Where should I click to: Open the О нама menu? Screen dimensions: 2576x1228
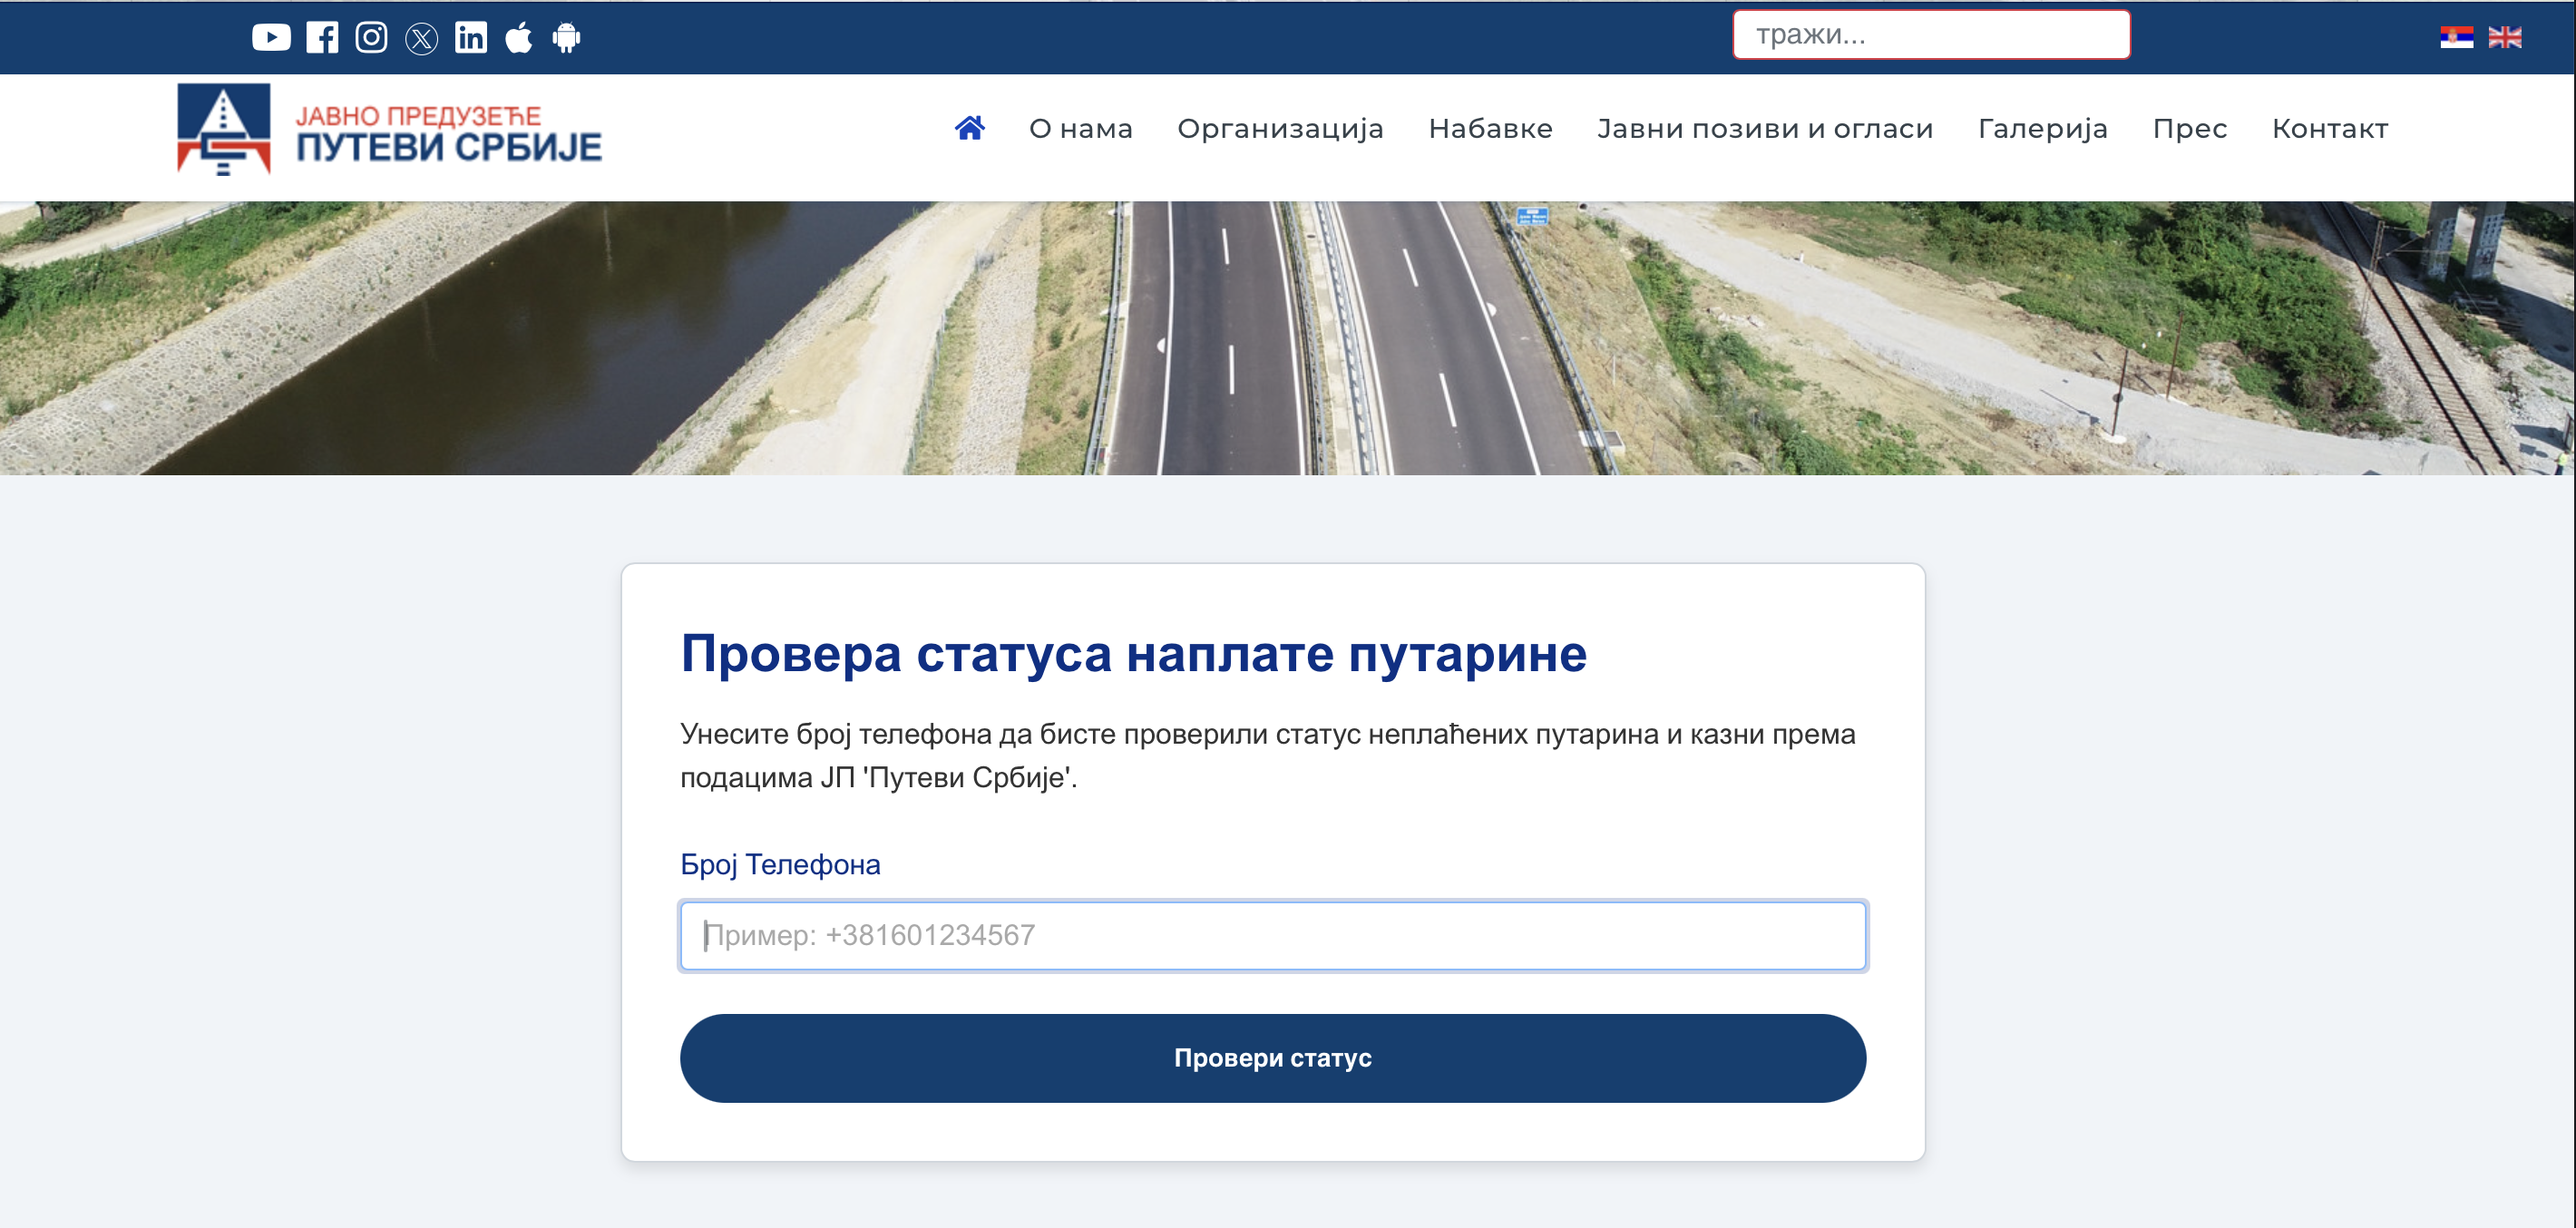tap(1080, 129)
